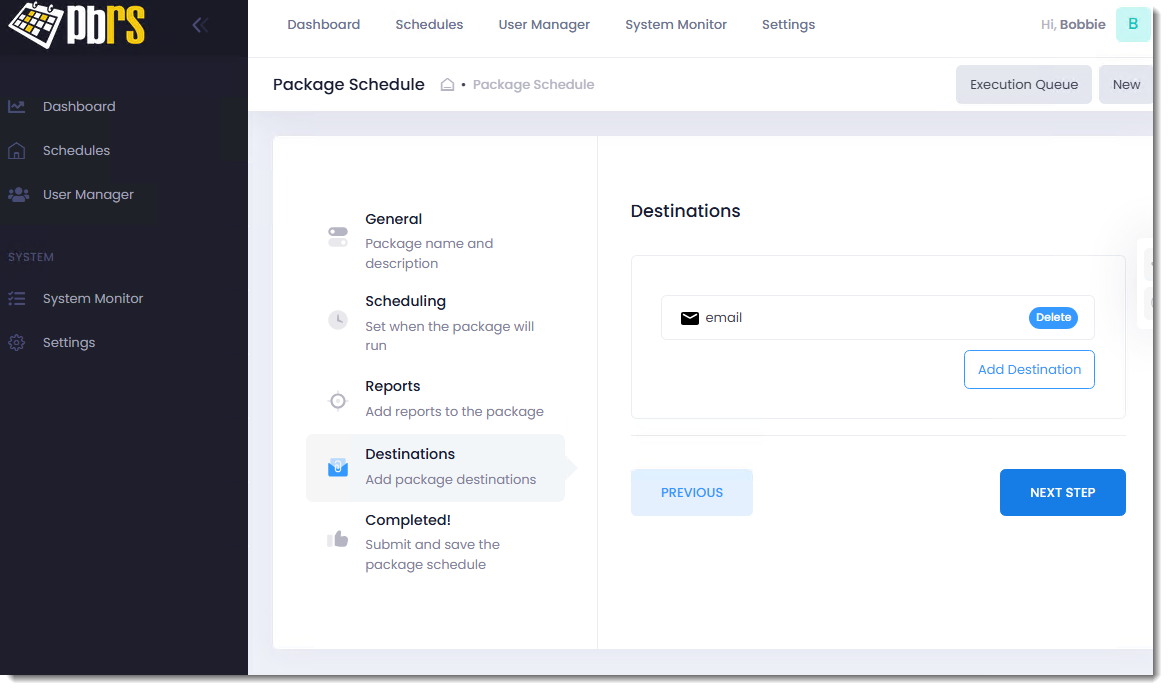
Task: Click the Dashboard chart icon in sidebar
Action: point(17,107)
